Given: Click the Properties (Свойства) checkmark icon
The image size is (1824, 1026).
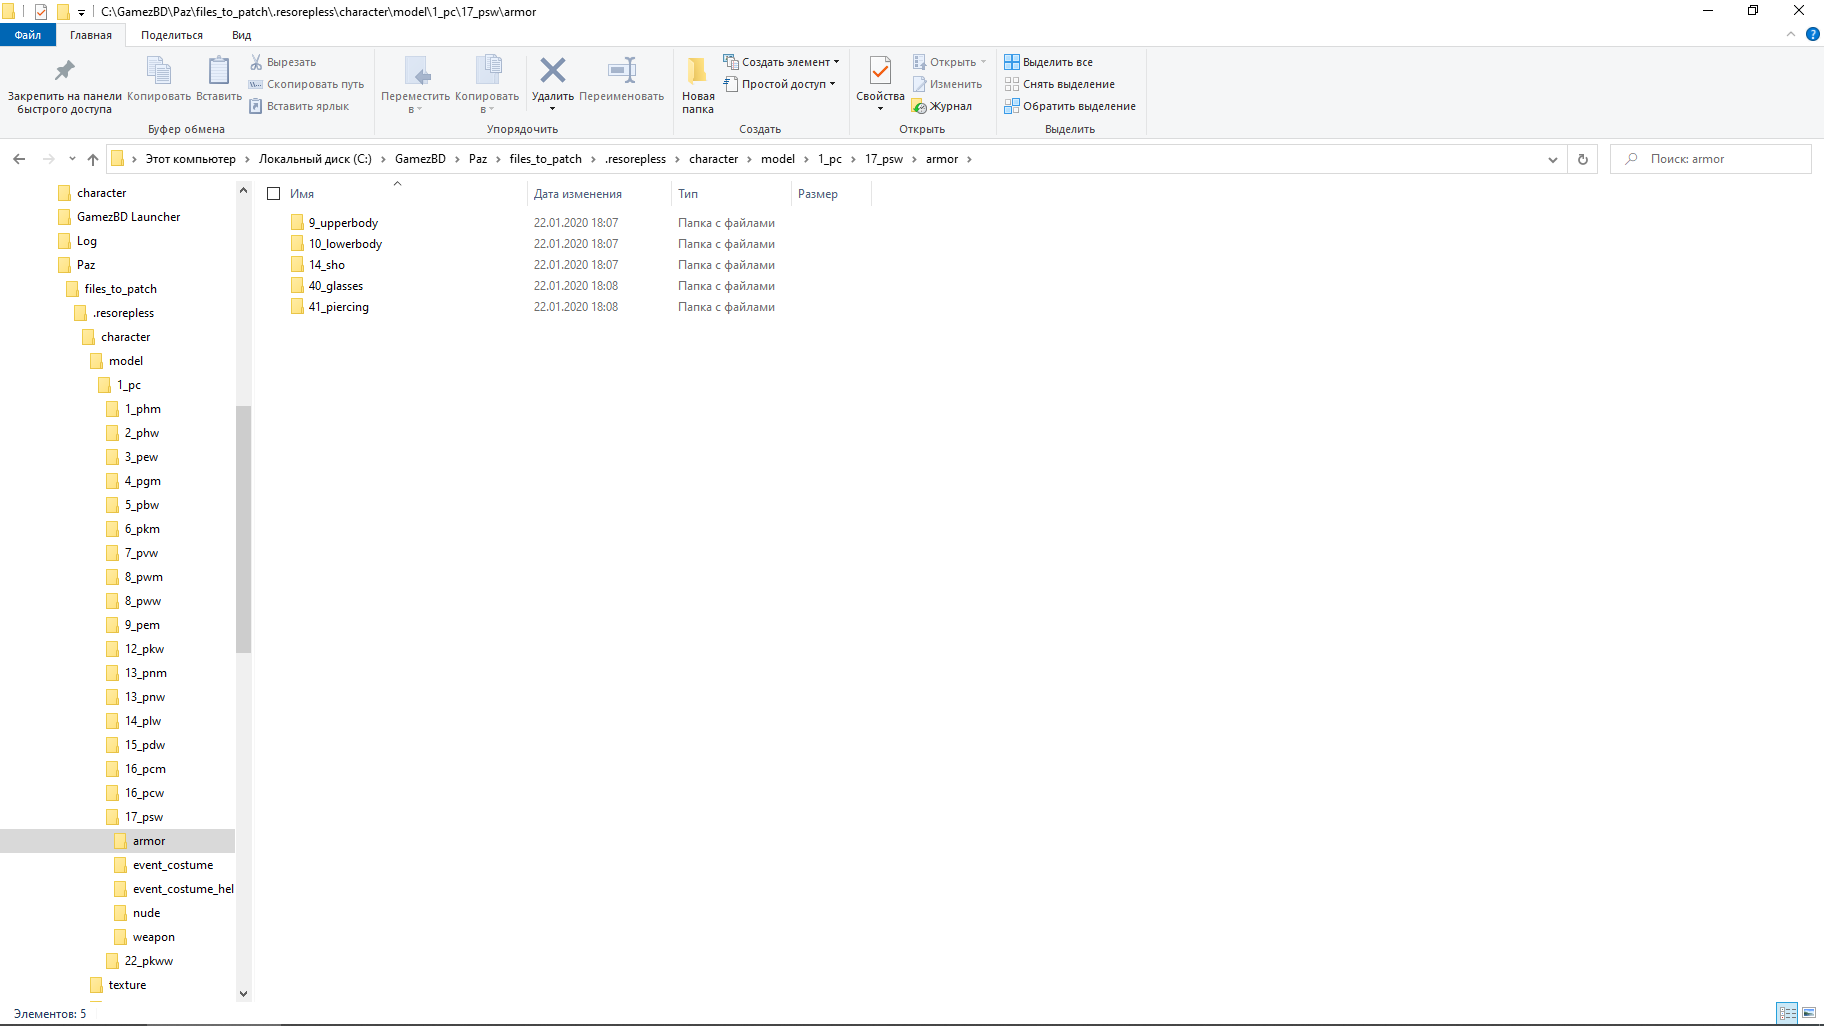Looking at the screenshot, I should coord(880,71).
